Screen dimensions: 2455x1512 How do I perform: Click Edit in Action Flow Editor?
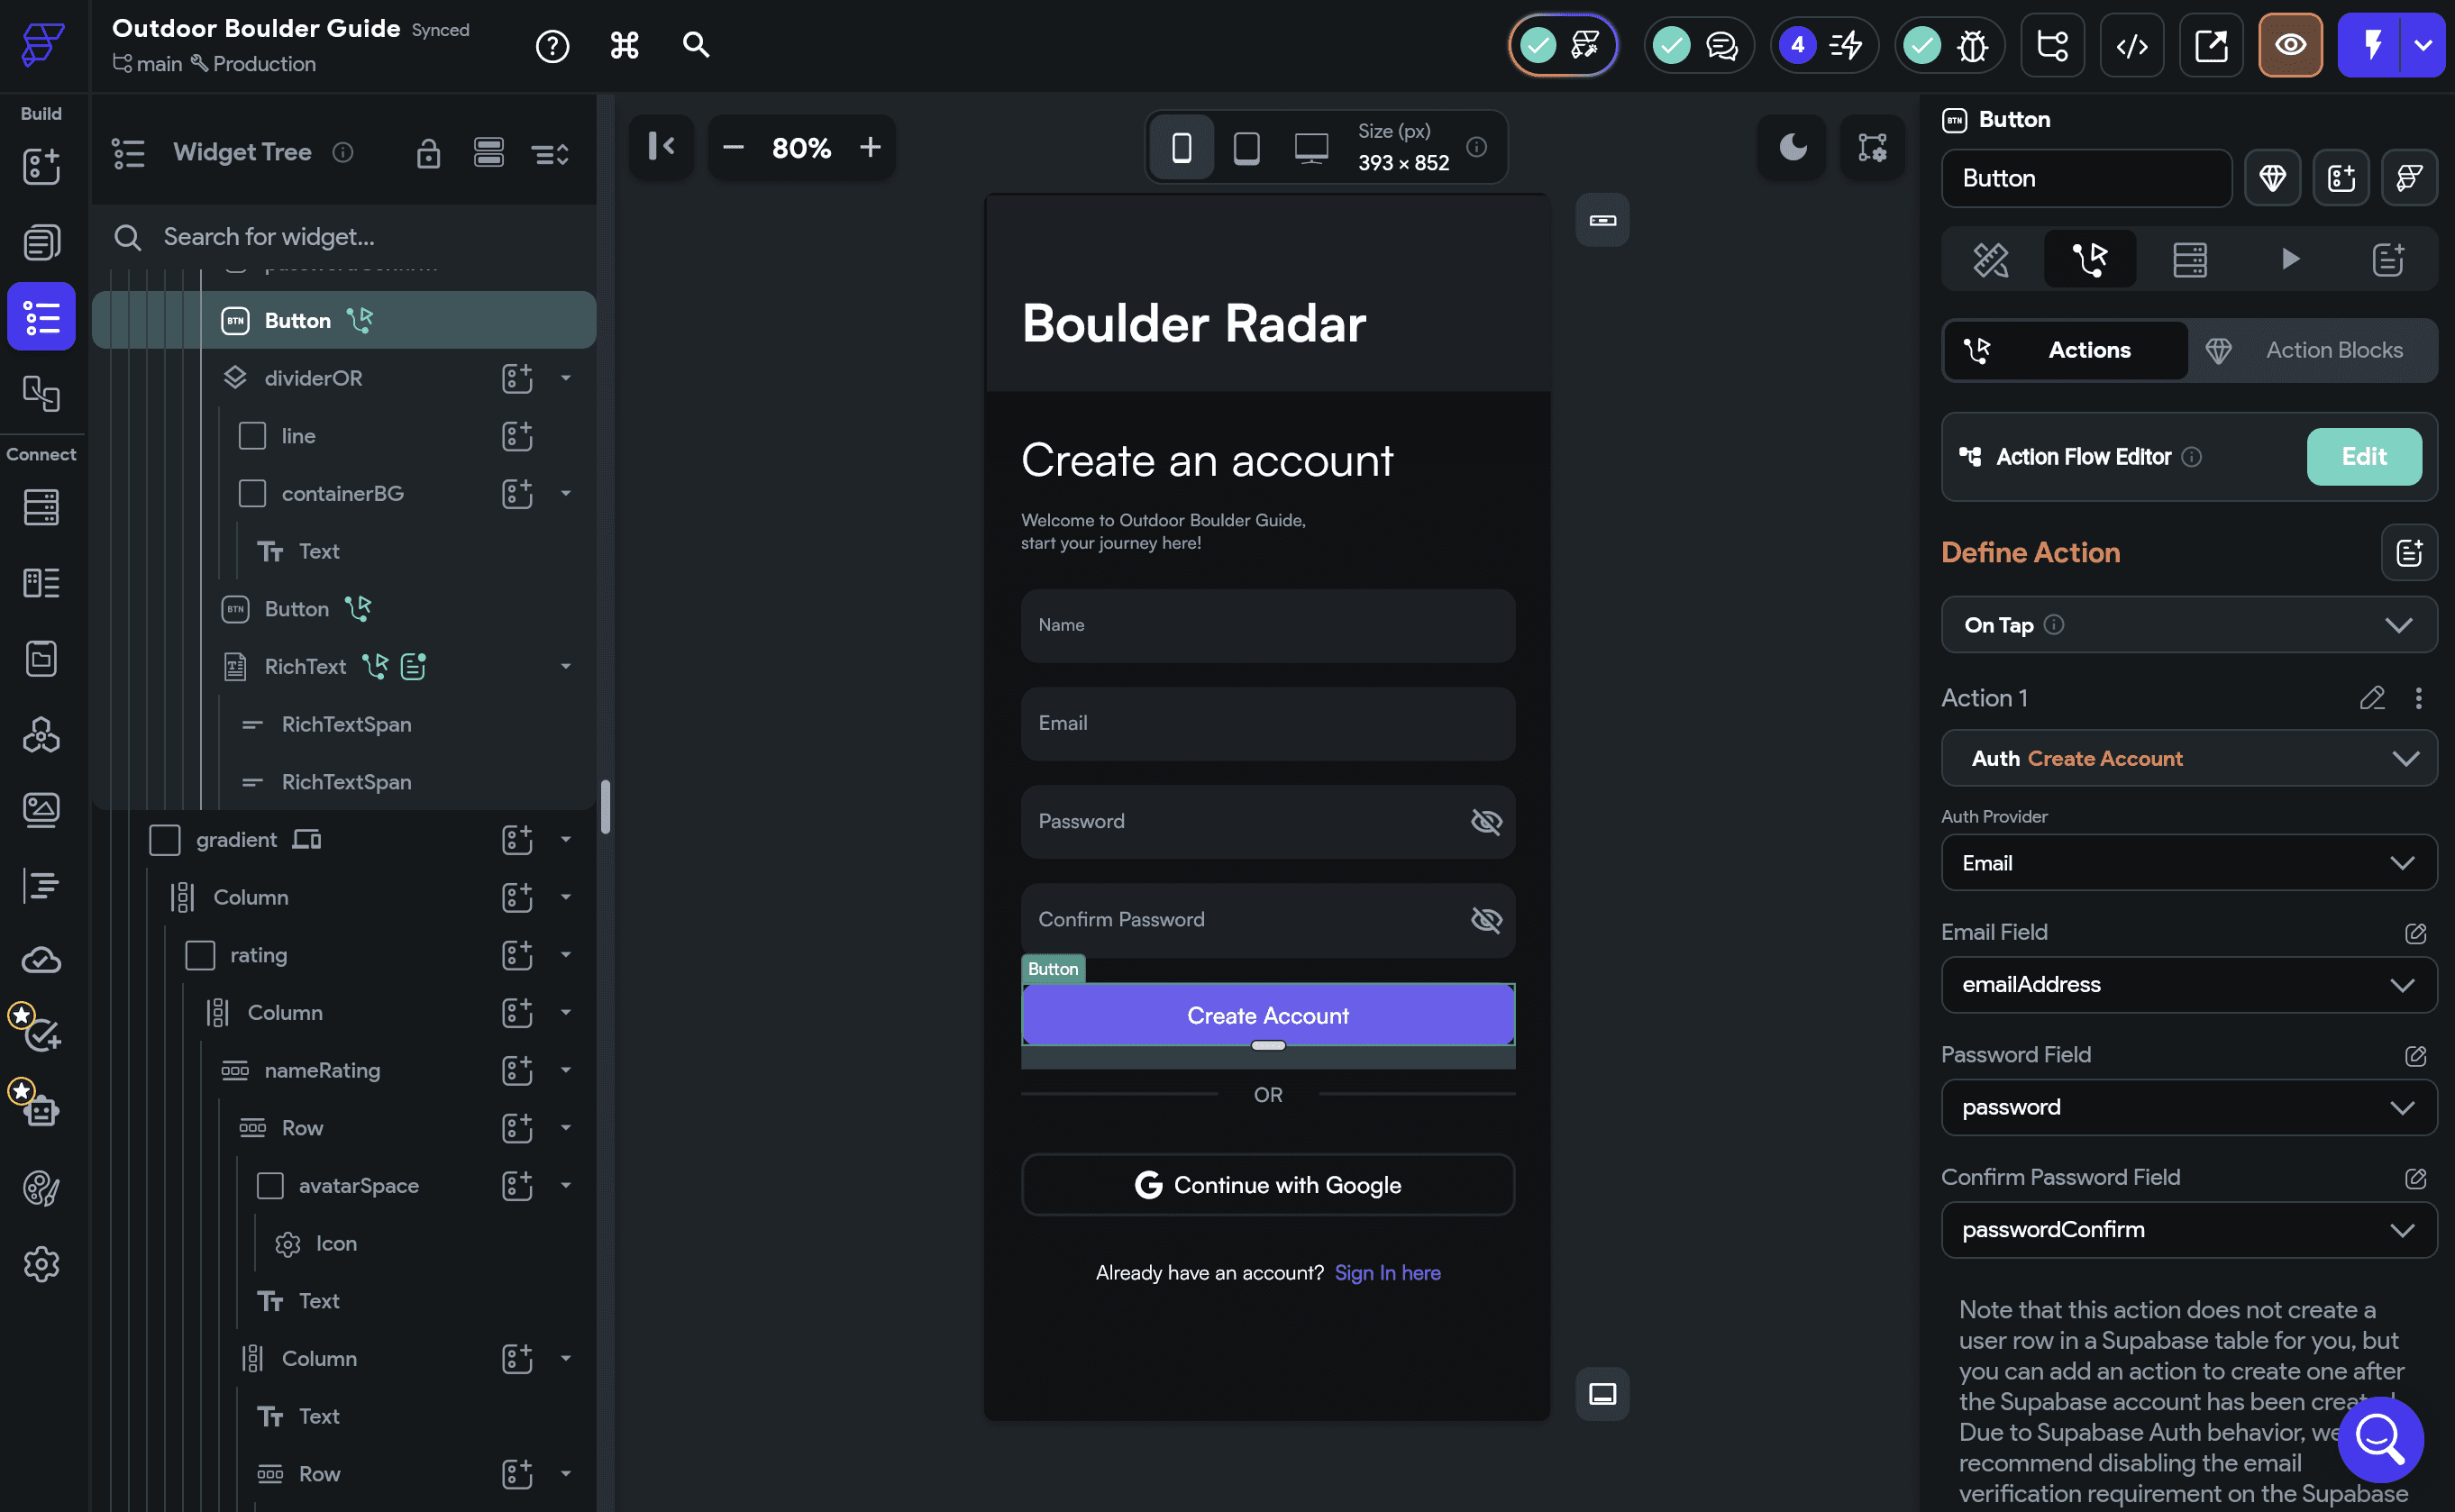pyautogui.click(x=2363, y=456)
